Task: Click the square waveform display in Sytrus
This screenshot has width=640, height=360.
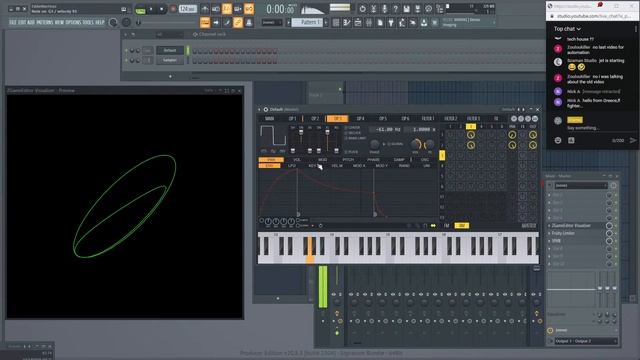Action: tap(273, 136)
